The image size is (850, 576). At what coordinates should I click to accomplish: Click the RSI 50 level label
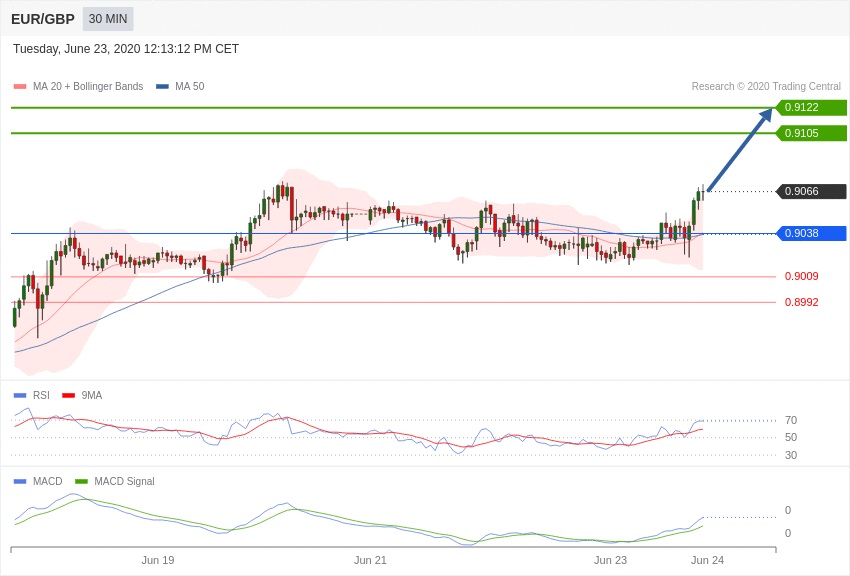pyautogui.click(x=791, y=437)
